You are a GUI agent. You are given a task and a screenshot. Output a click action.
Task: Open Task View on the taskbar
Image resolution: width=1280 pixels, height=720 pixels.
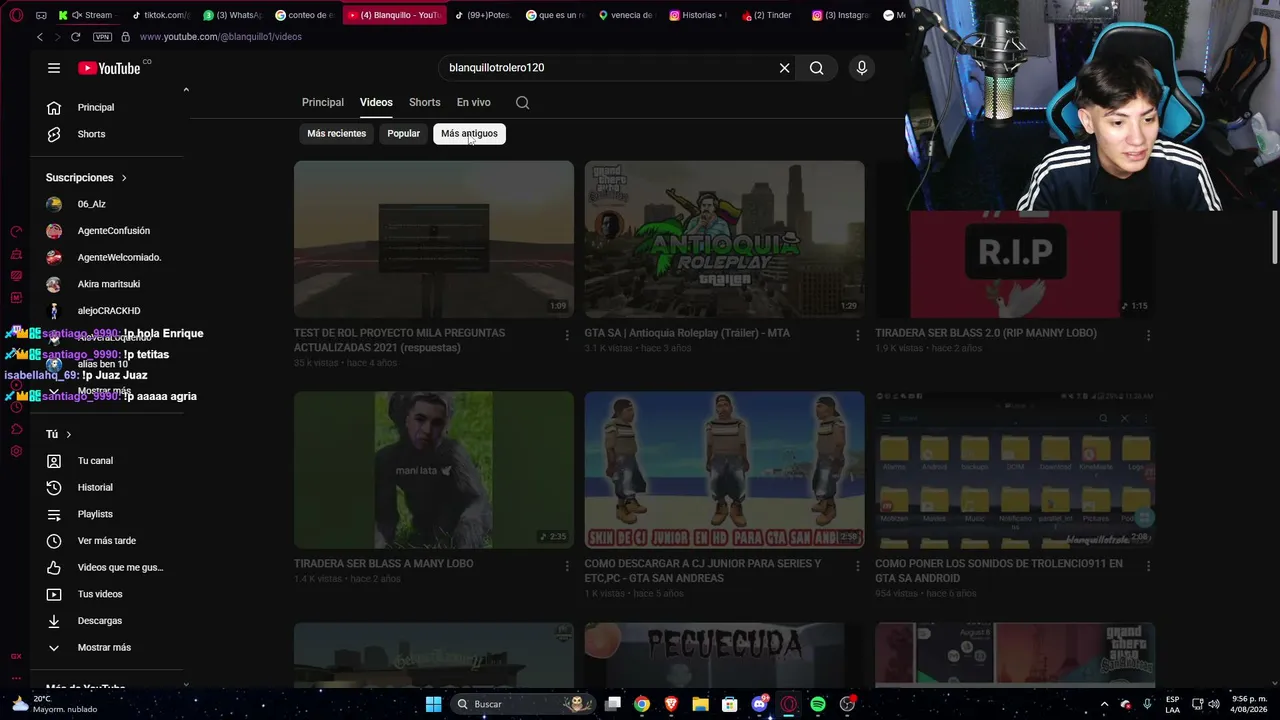(x=613, y=704)
